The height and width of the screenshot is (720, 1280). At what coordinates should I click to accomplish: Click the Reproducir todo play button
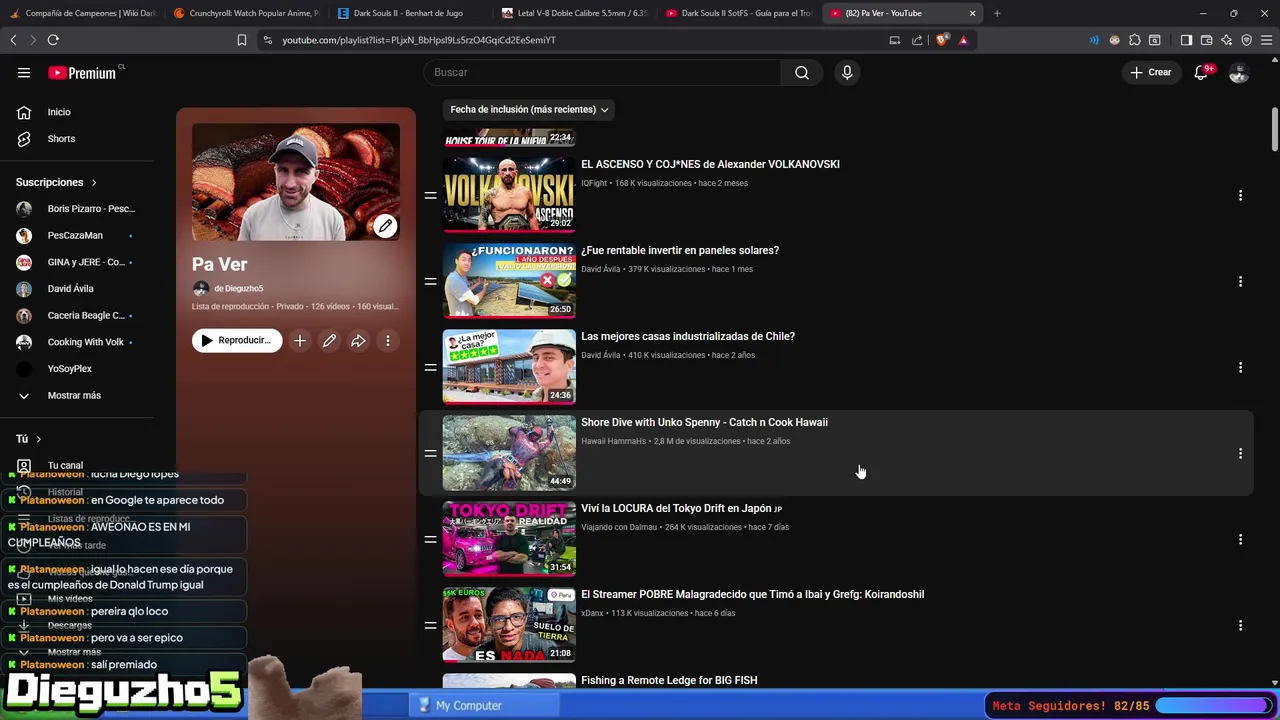237,341
